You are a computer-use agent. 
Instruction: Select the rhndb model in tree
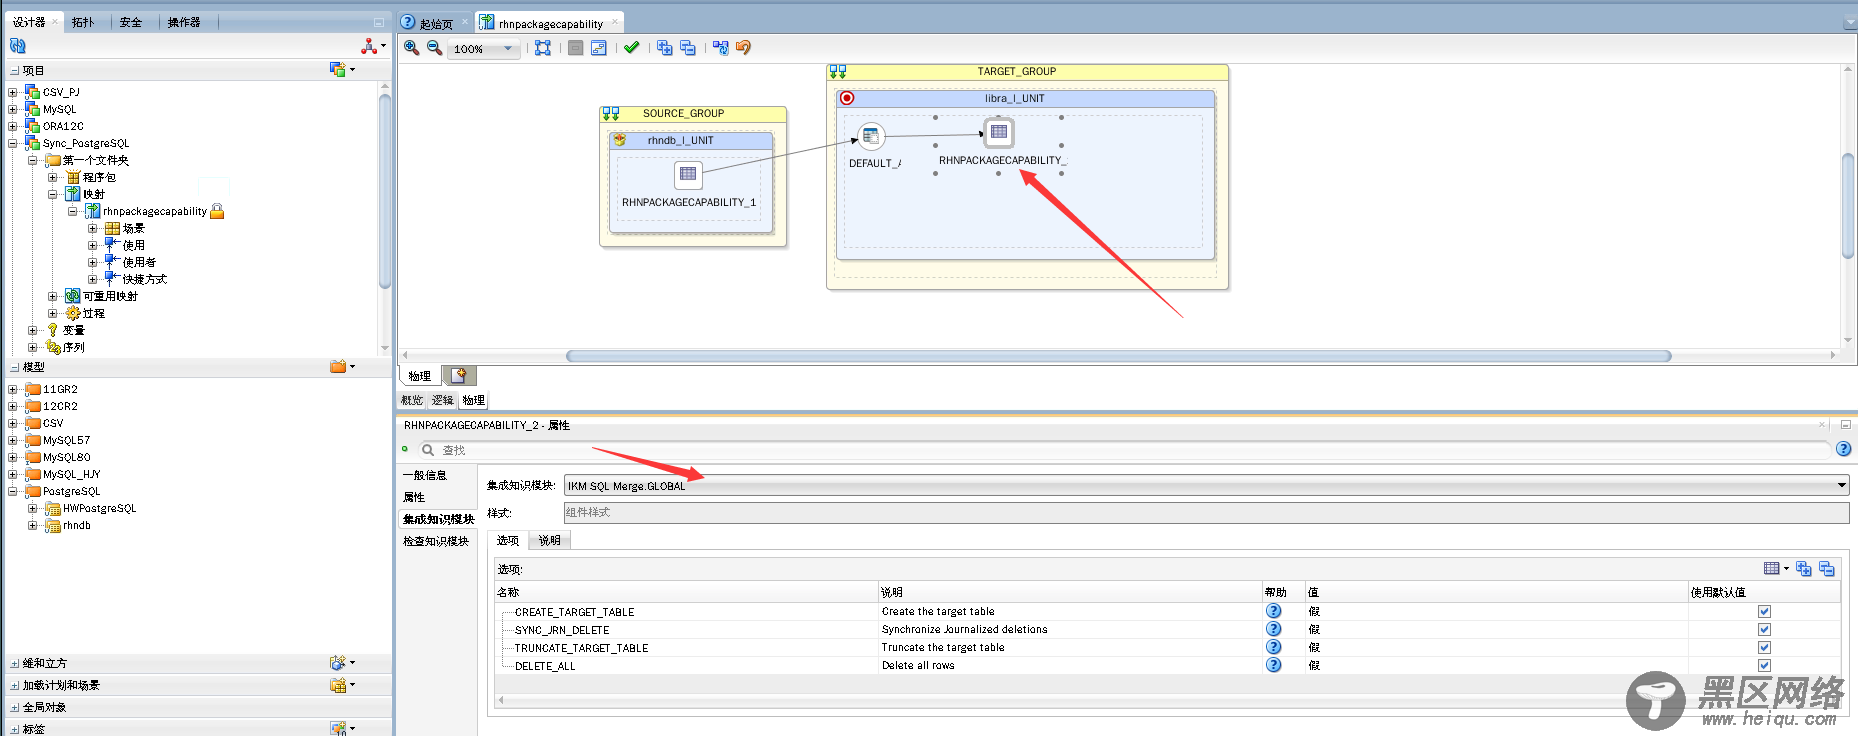point(77,525)
